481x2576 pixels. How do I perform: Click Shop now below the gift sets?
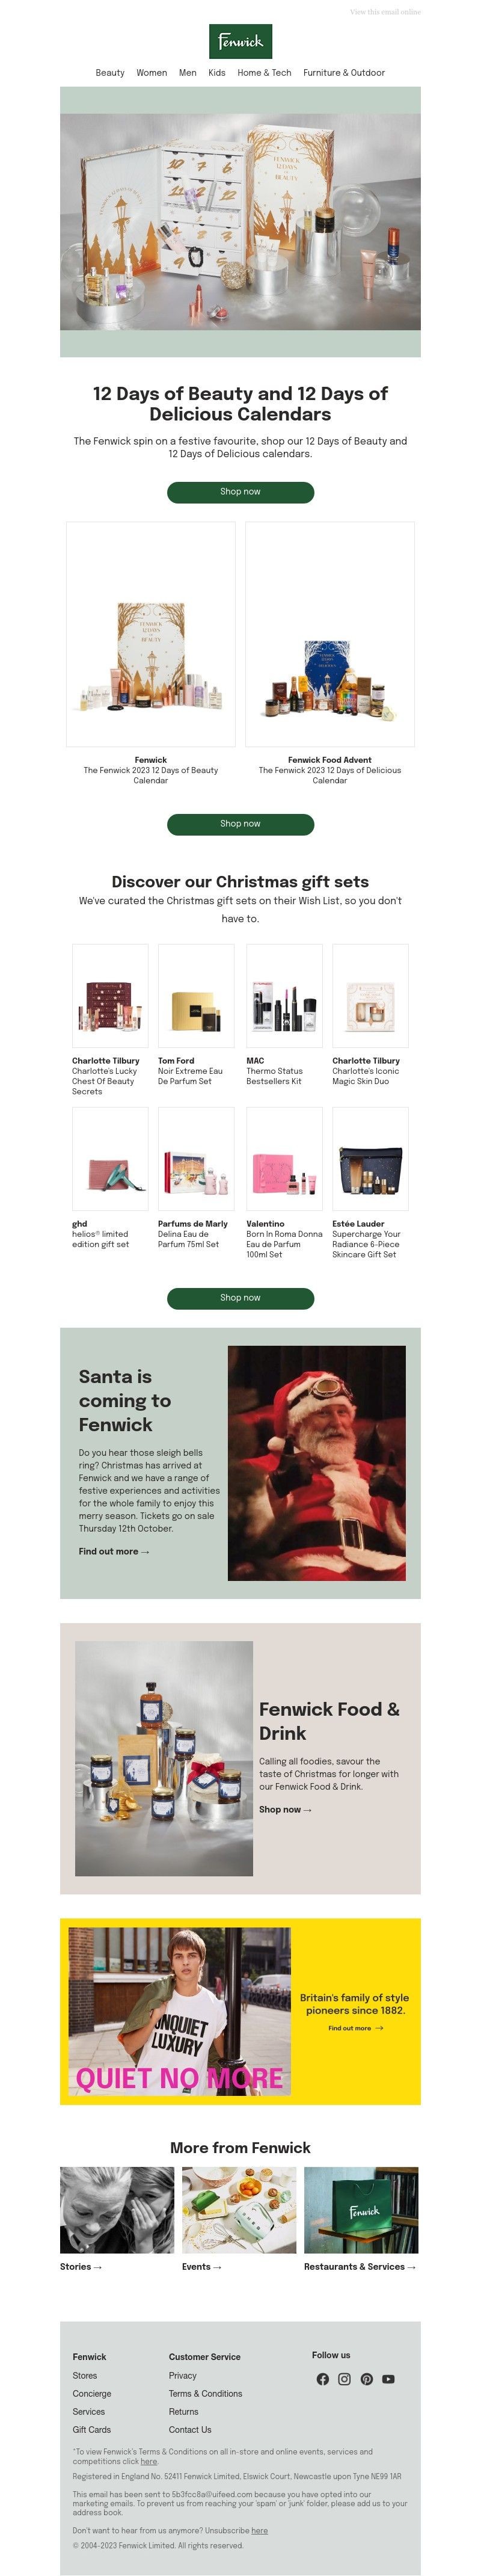(240, 1298)
